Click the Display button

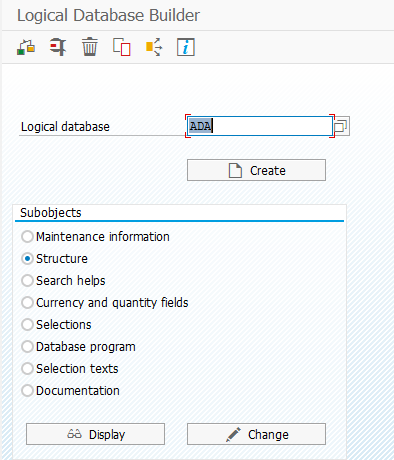point(95,434)
